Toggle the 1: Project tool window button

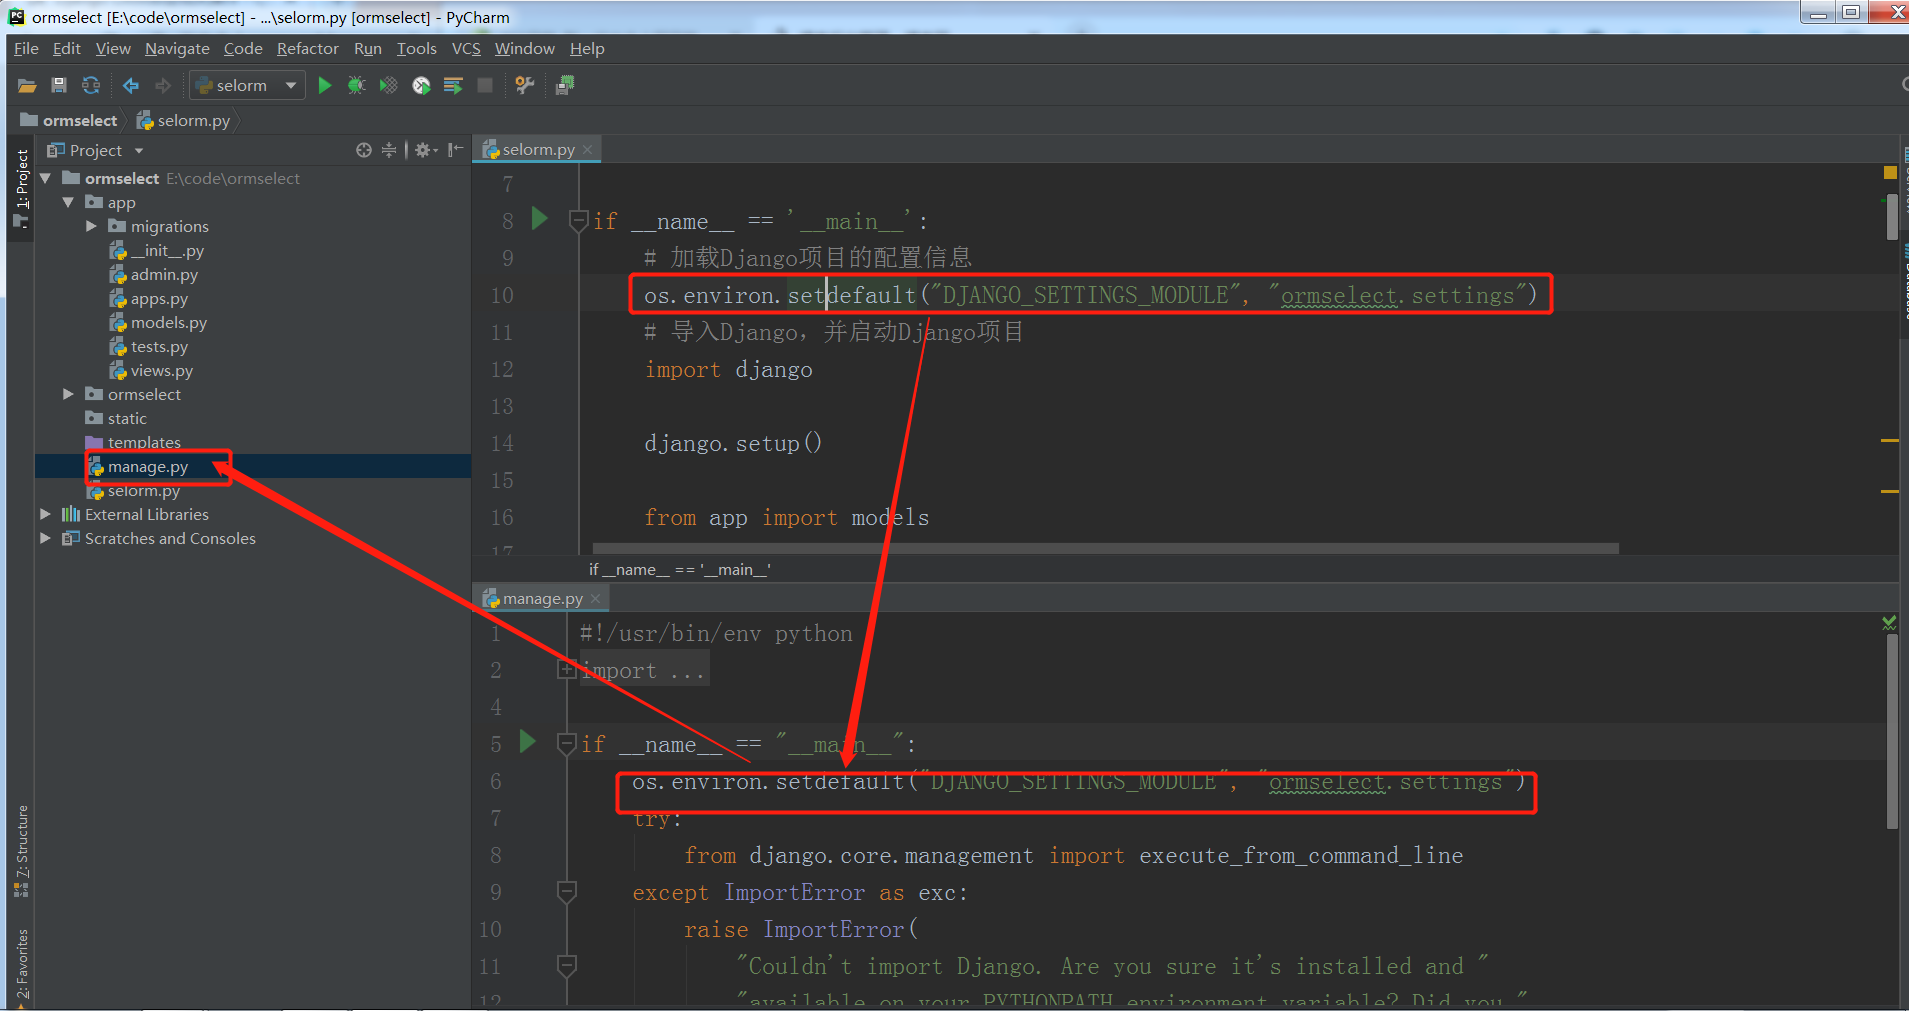[x=21, y=188]
